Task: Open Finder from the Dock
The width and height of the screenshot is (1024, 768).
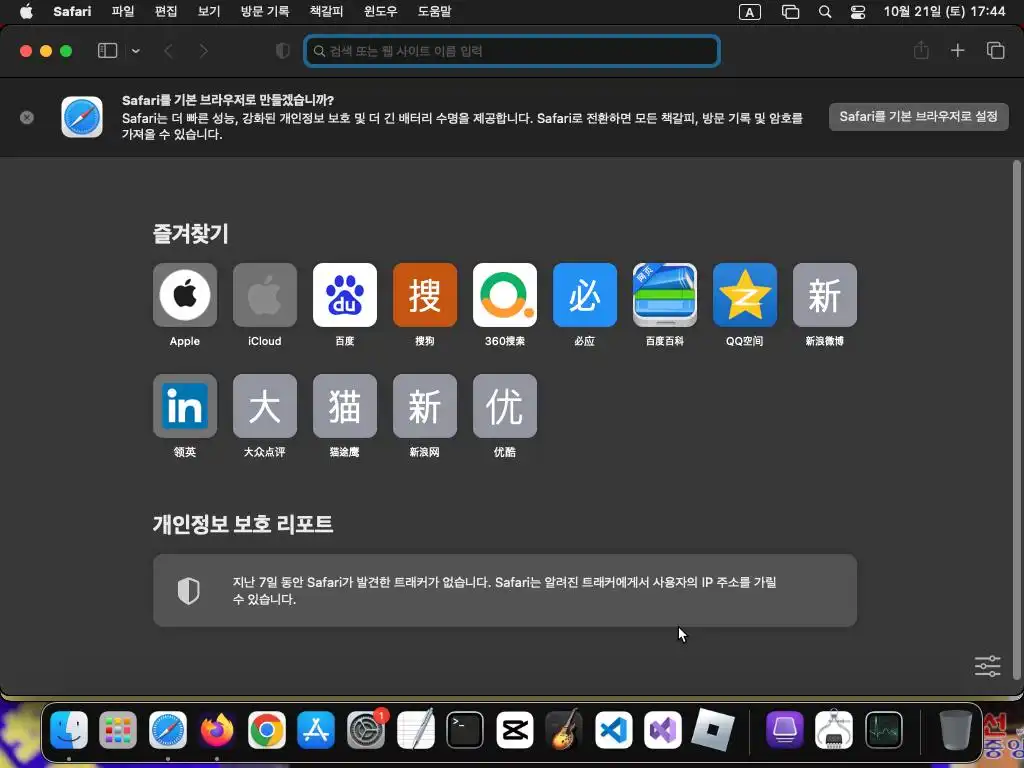Action: click(69, 729)
